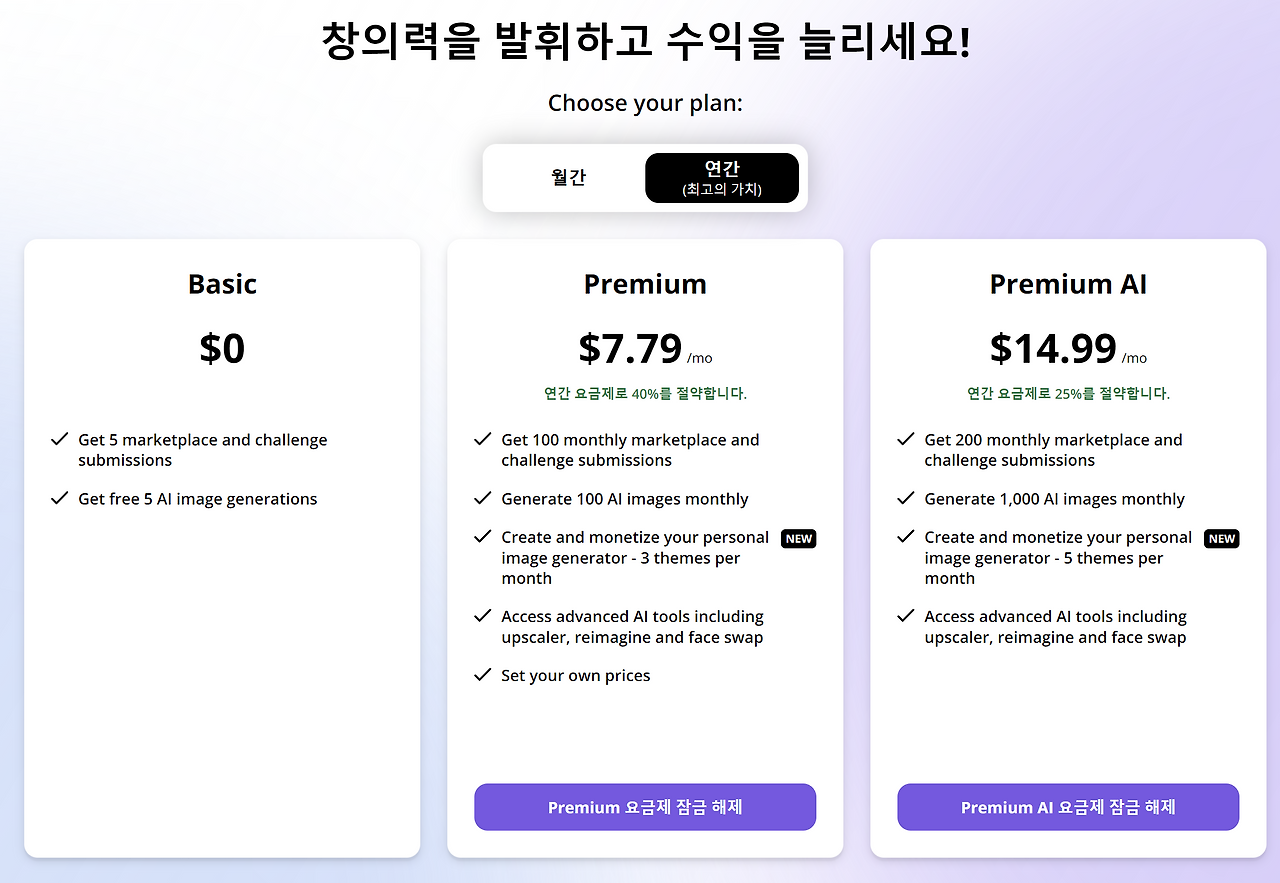This screenshot has height=883, width=1280.
Task: Select the Basic plan card
Action: coord(222,547)
